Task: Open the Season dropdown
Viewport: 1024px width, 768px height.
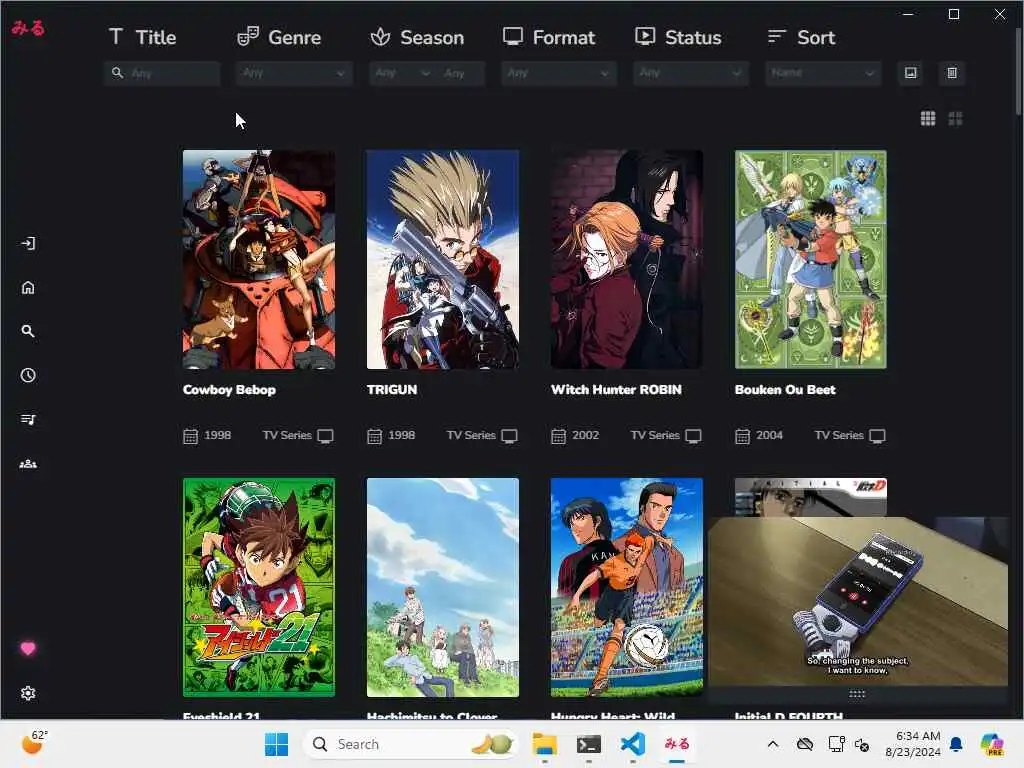Action: point(402,73)
